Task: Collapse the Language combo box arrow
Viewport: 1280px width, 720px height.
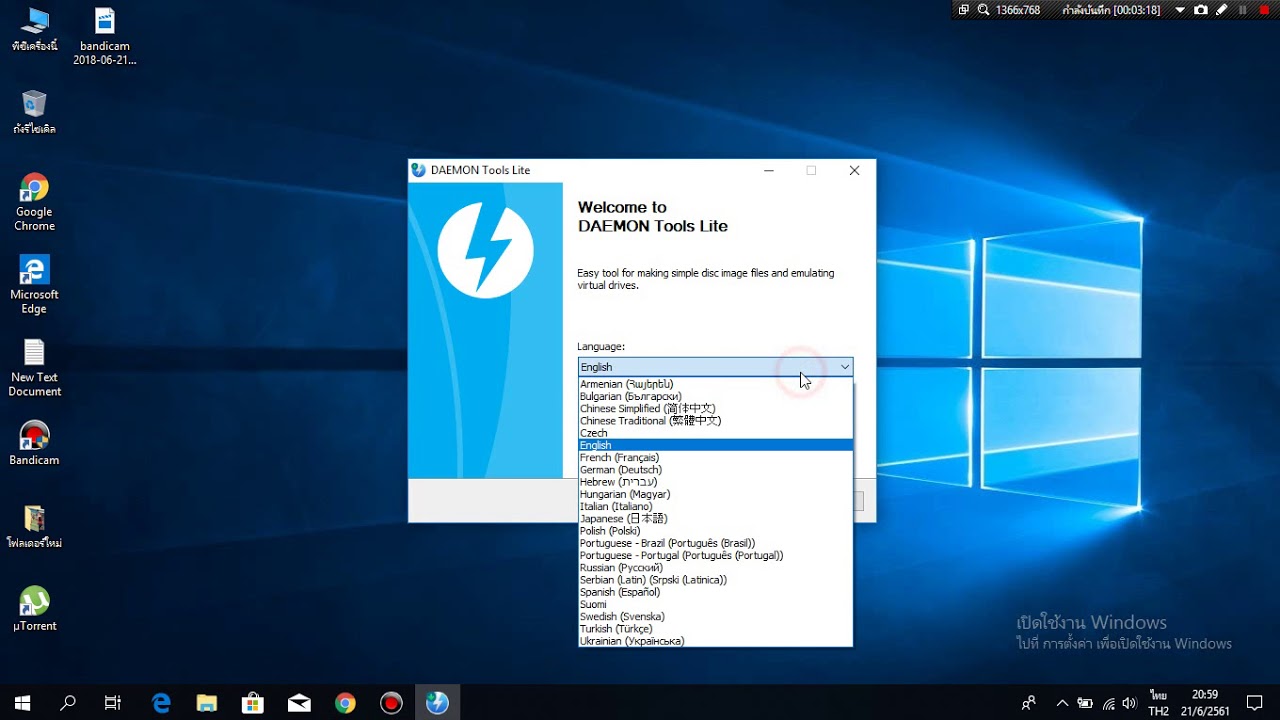Action: click(844, 367)
